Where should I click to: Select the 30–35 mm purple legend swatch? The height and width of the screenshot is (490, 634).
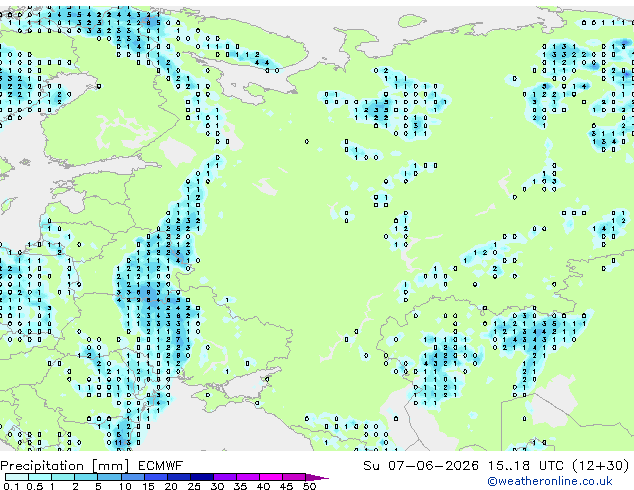tap(224, 477)
